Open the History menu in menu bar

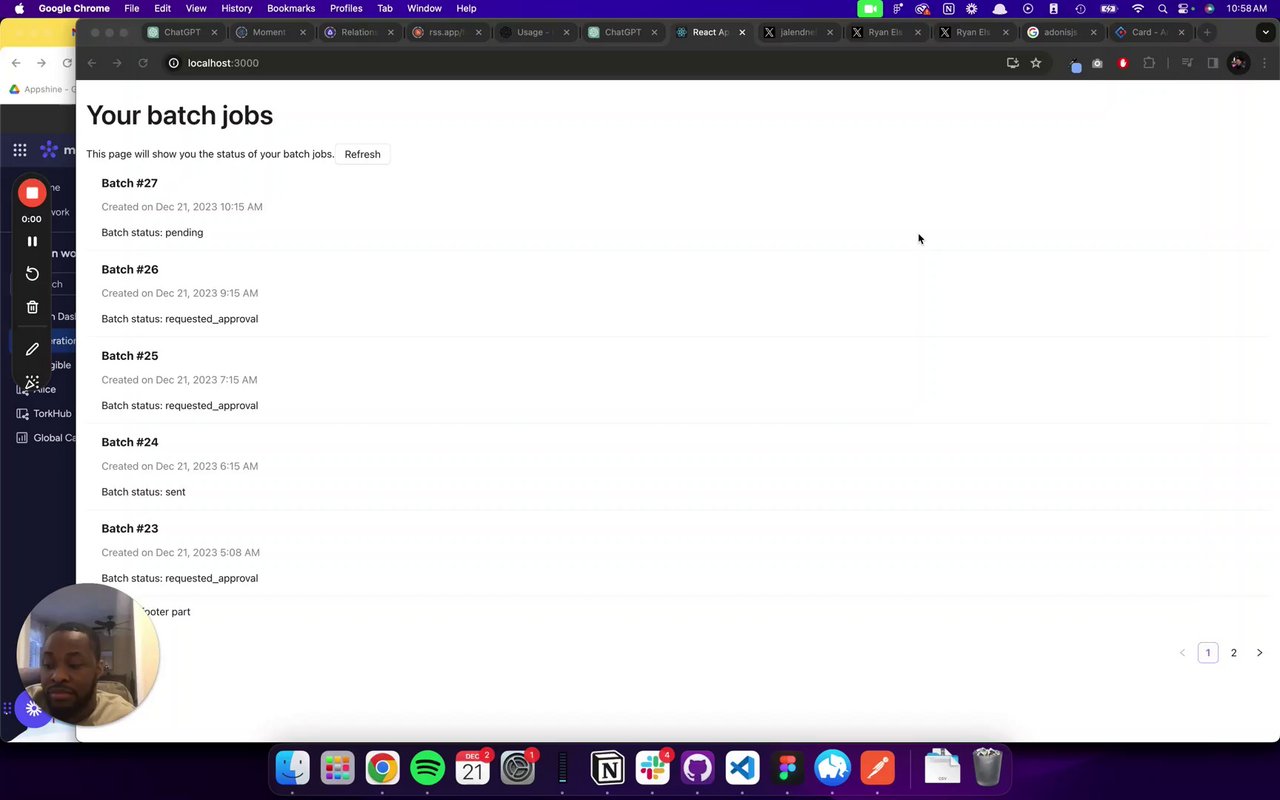coord(237,8)
